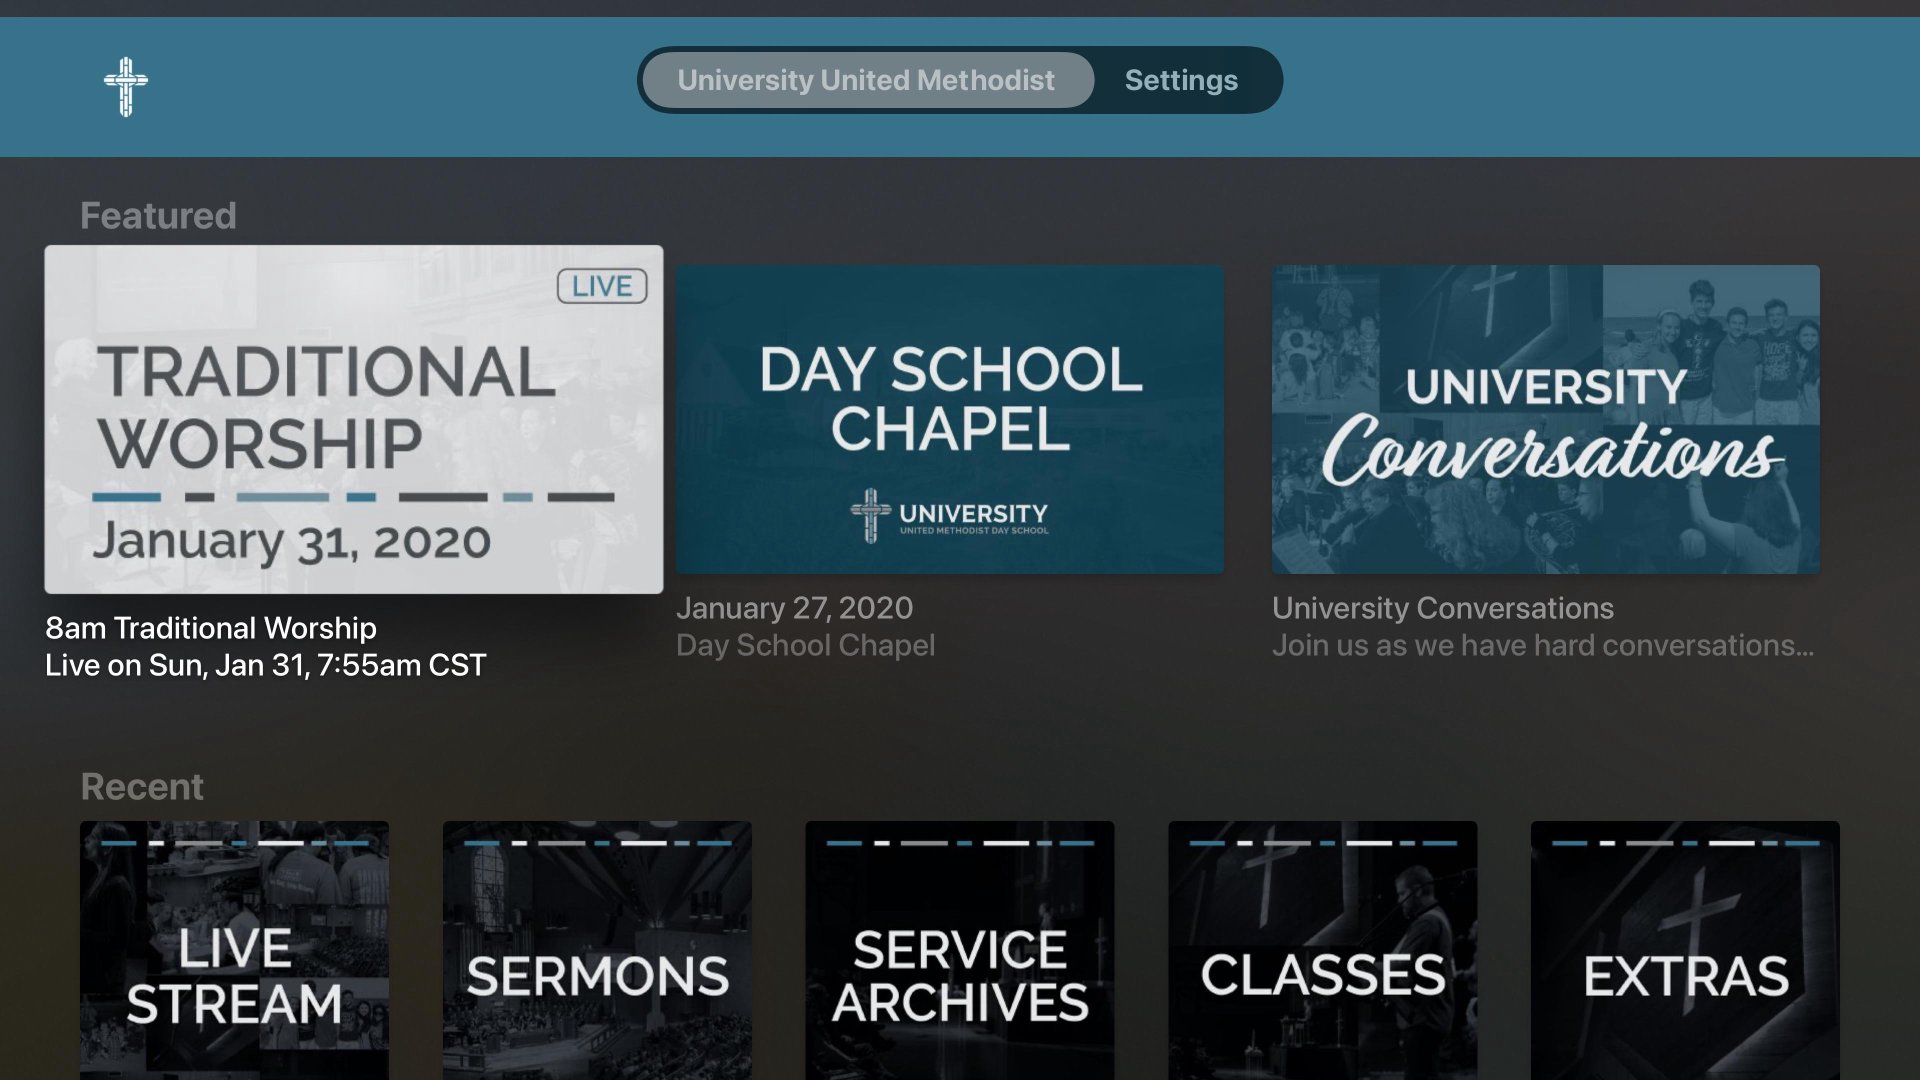
Task: Open the Sermons category tile
Action: click(x=597, y=950)
